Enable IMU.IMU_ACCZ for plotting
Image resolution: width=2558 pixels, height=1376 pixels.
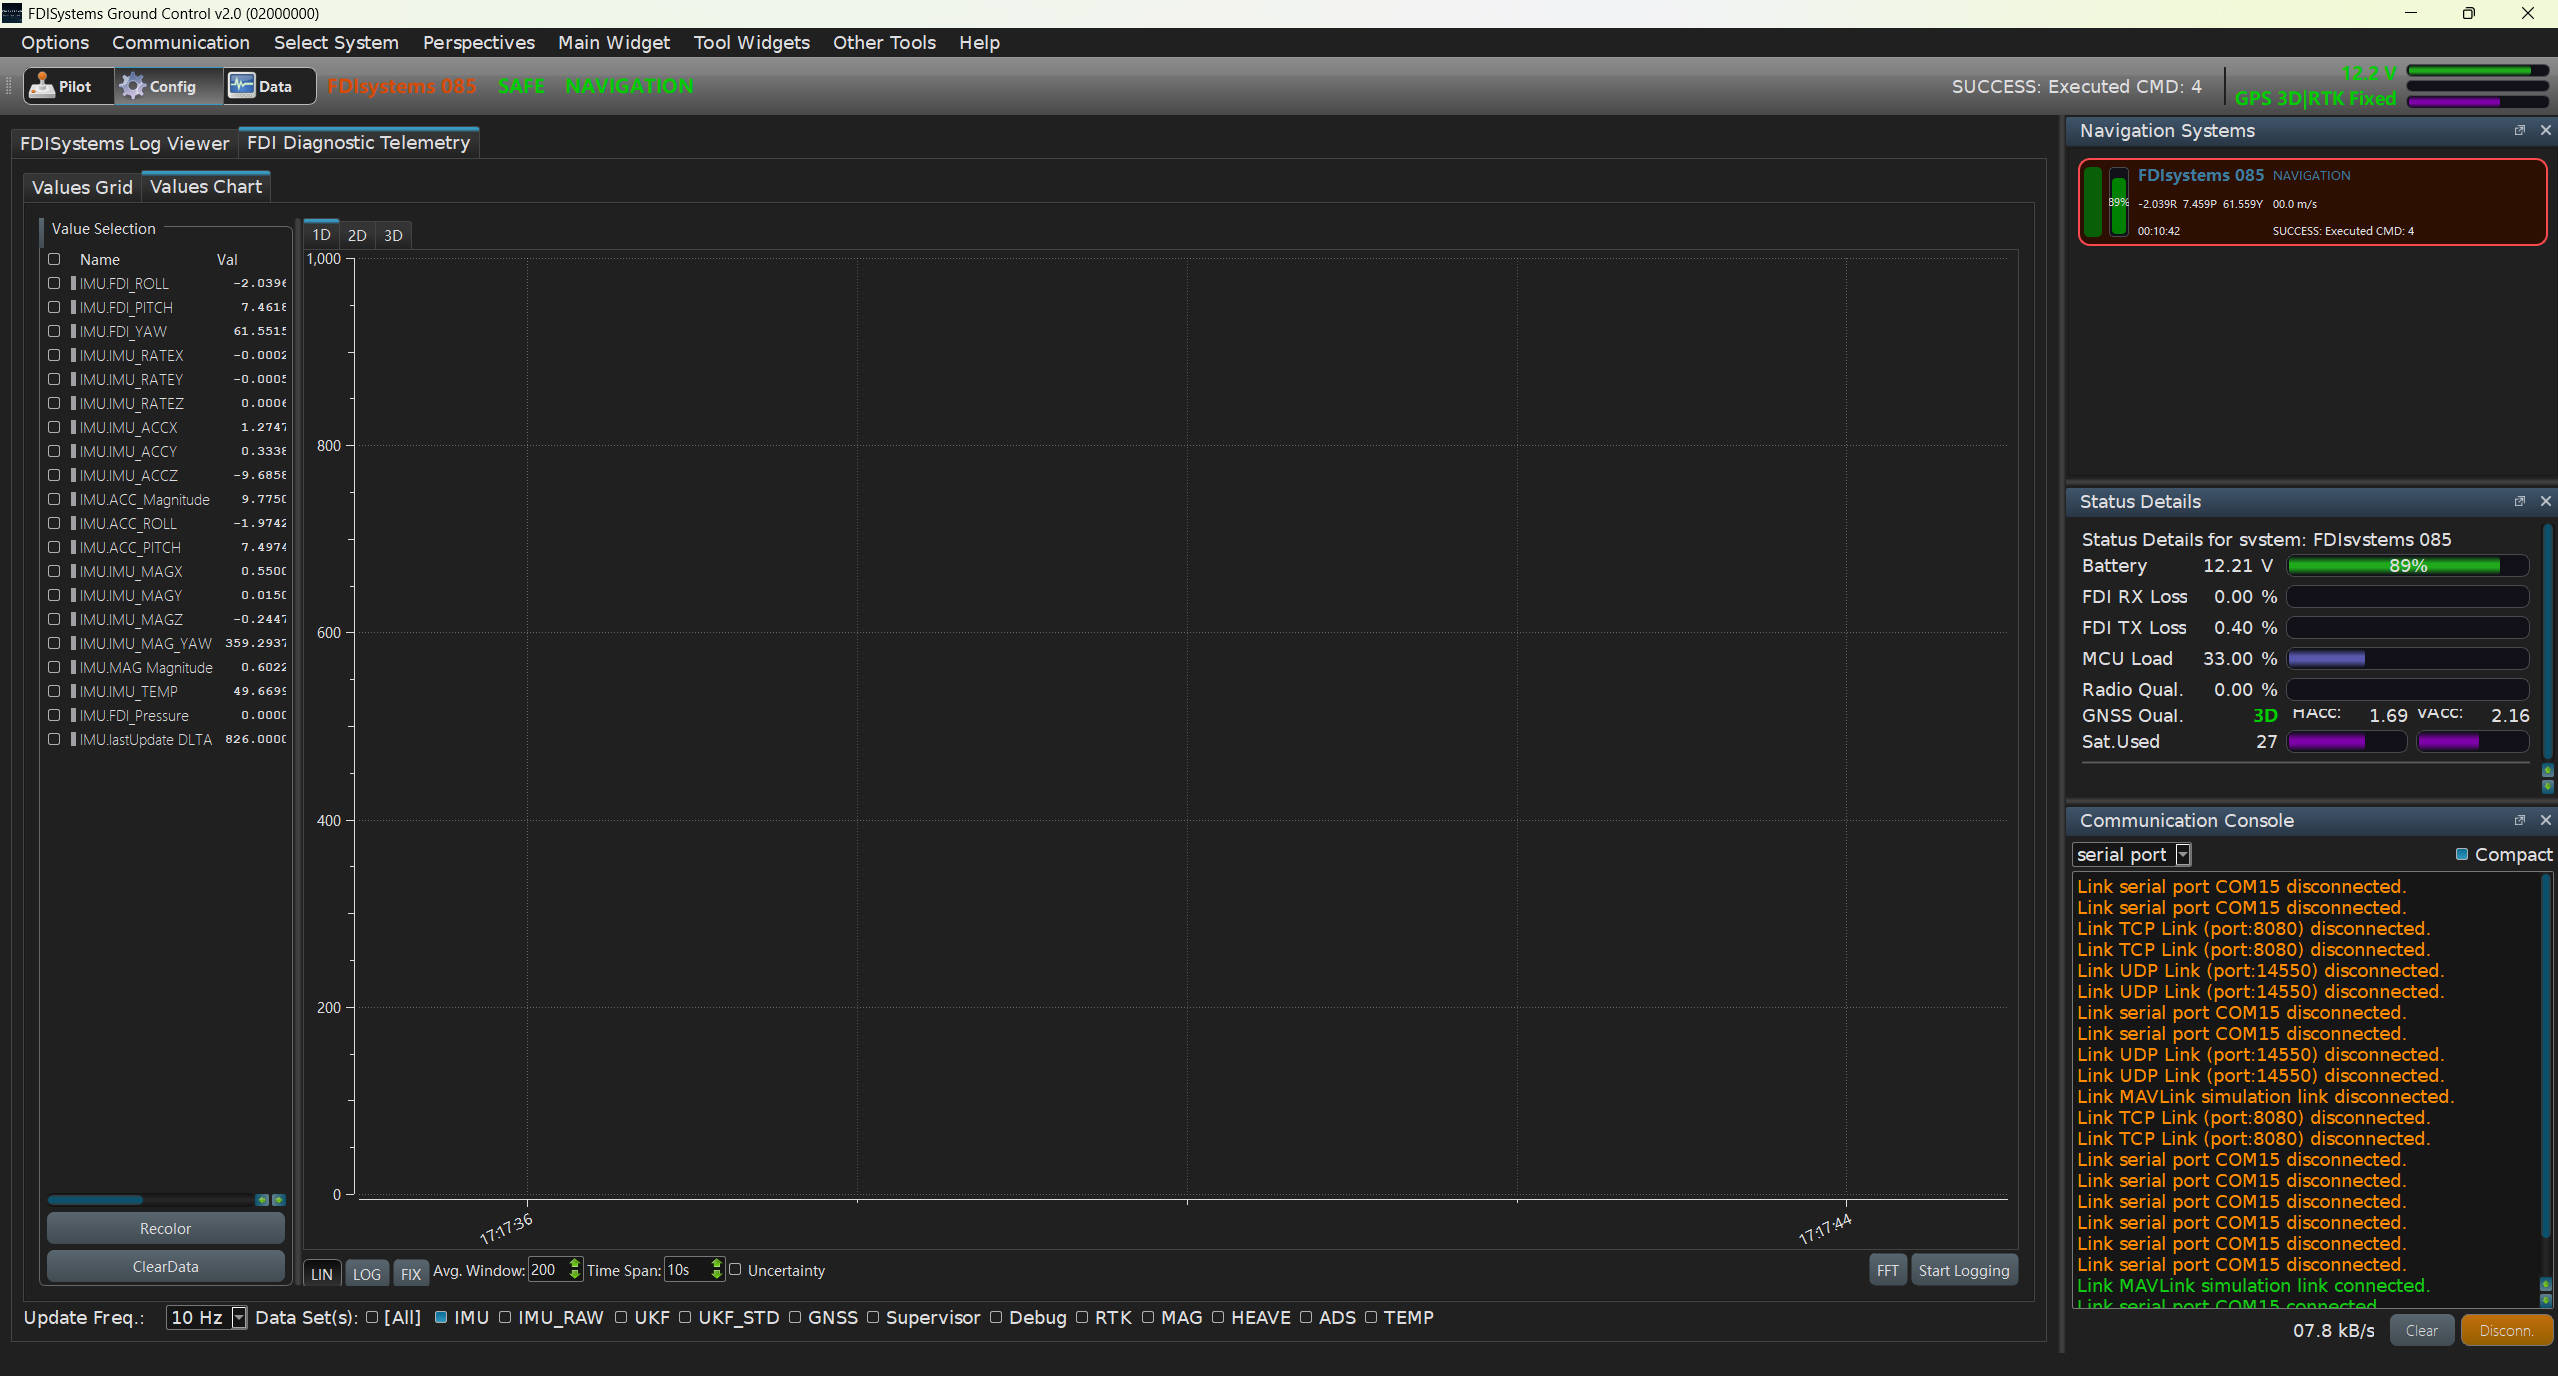click(54, 475)
